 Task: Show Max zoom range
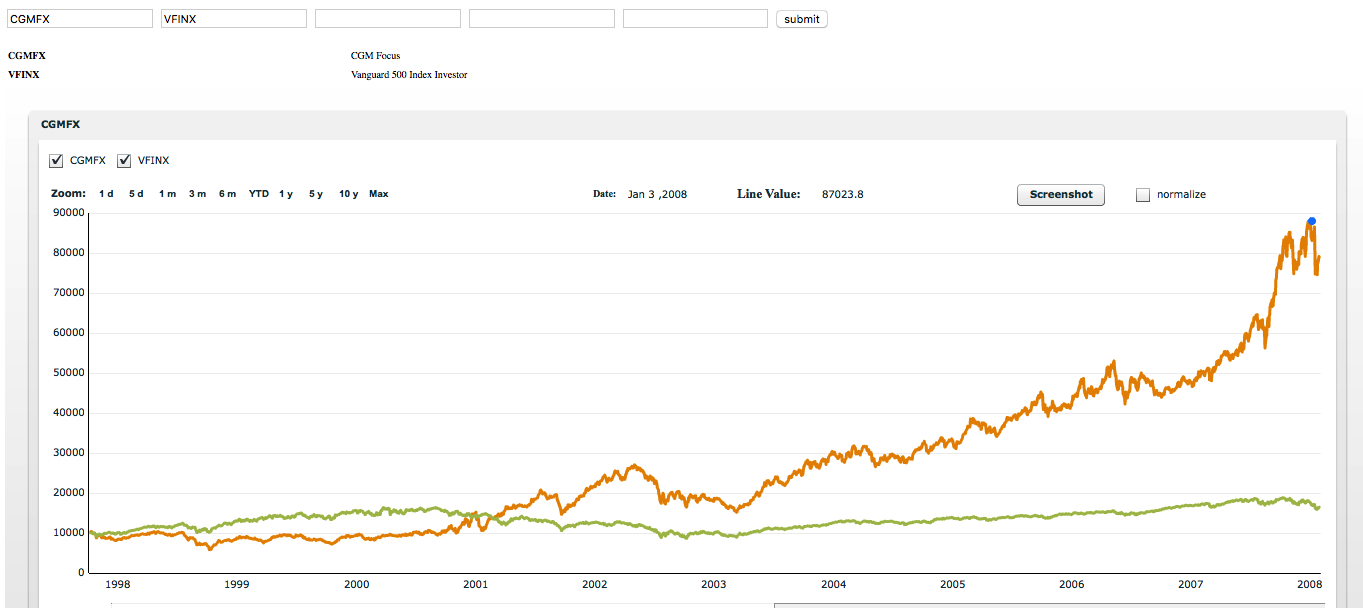click(378, 194)
